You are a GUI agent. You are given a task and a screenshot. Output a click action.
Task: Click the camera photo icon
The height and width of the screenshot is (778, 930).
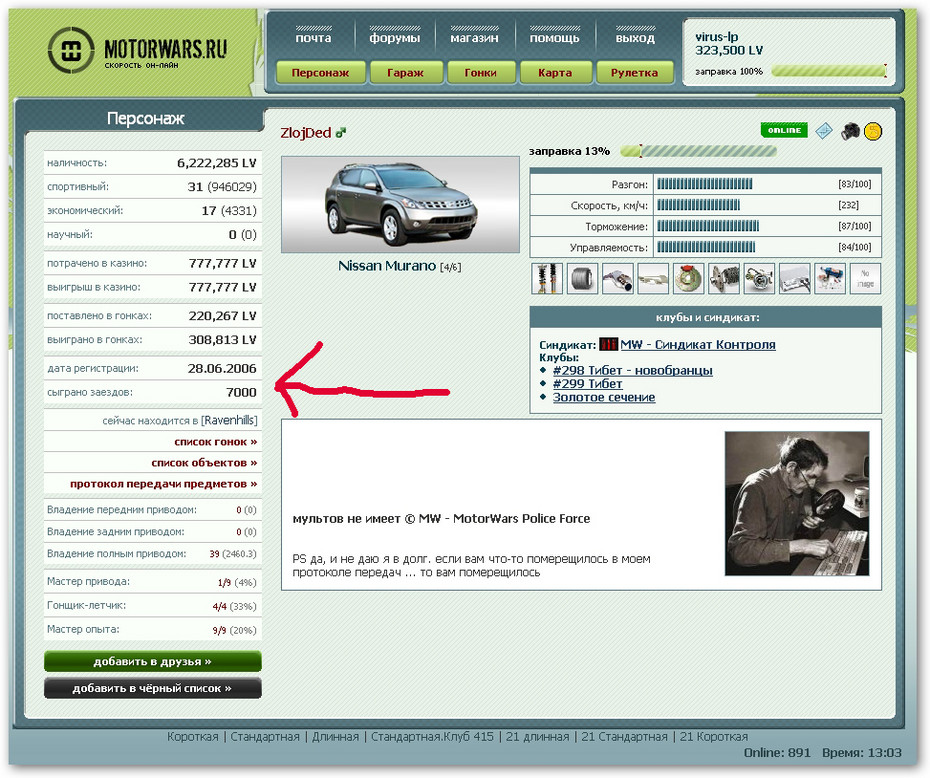tap(850, 131)
